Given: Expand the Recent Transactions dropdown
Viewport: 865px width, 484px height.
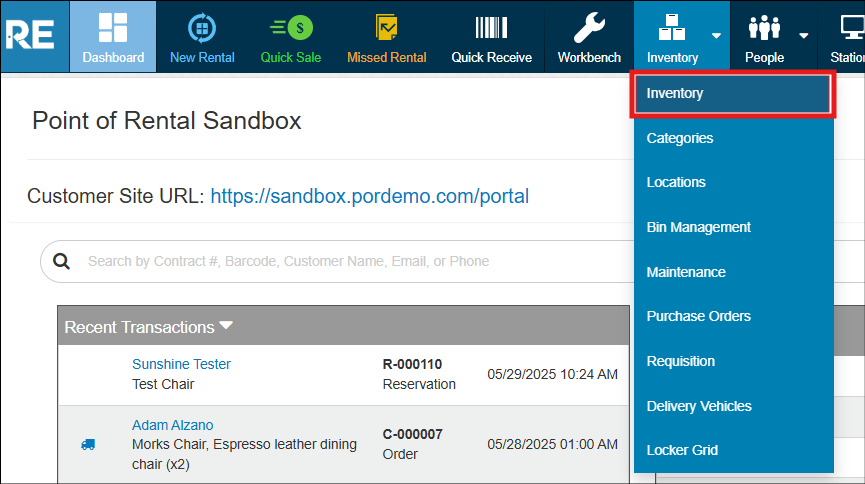Looking at the screenshot, I should (x=226, y=326).
